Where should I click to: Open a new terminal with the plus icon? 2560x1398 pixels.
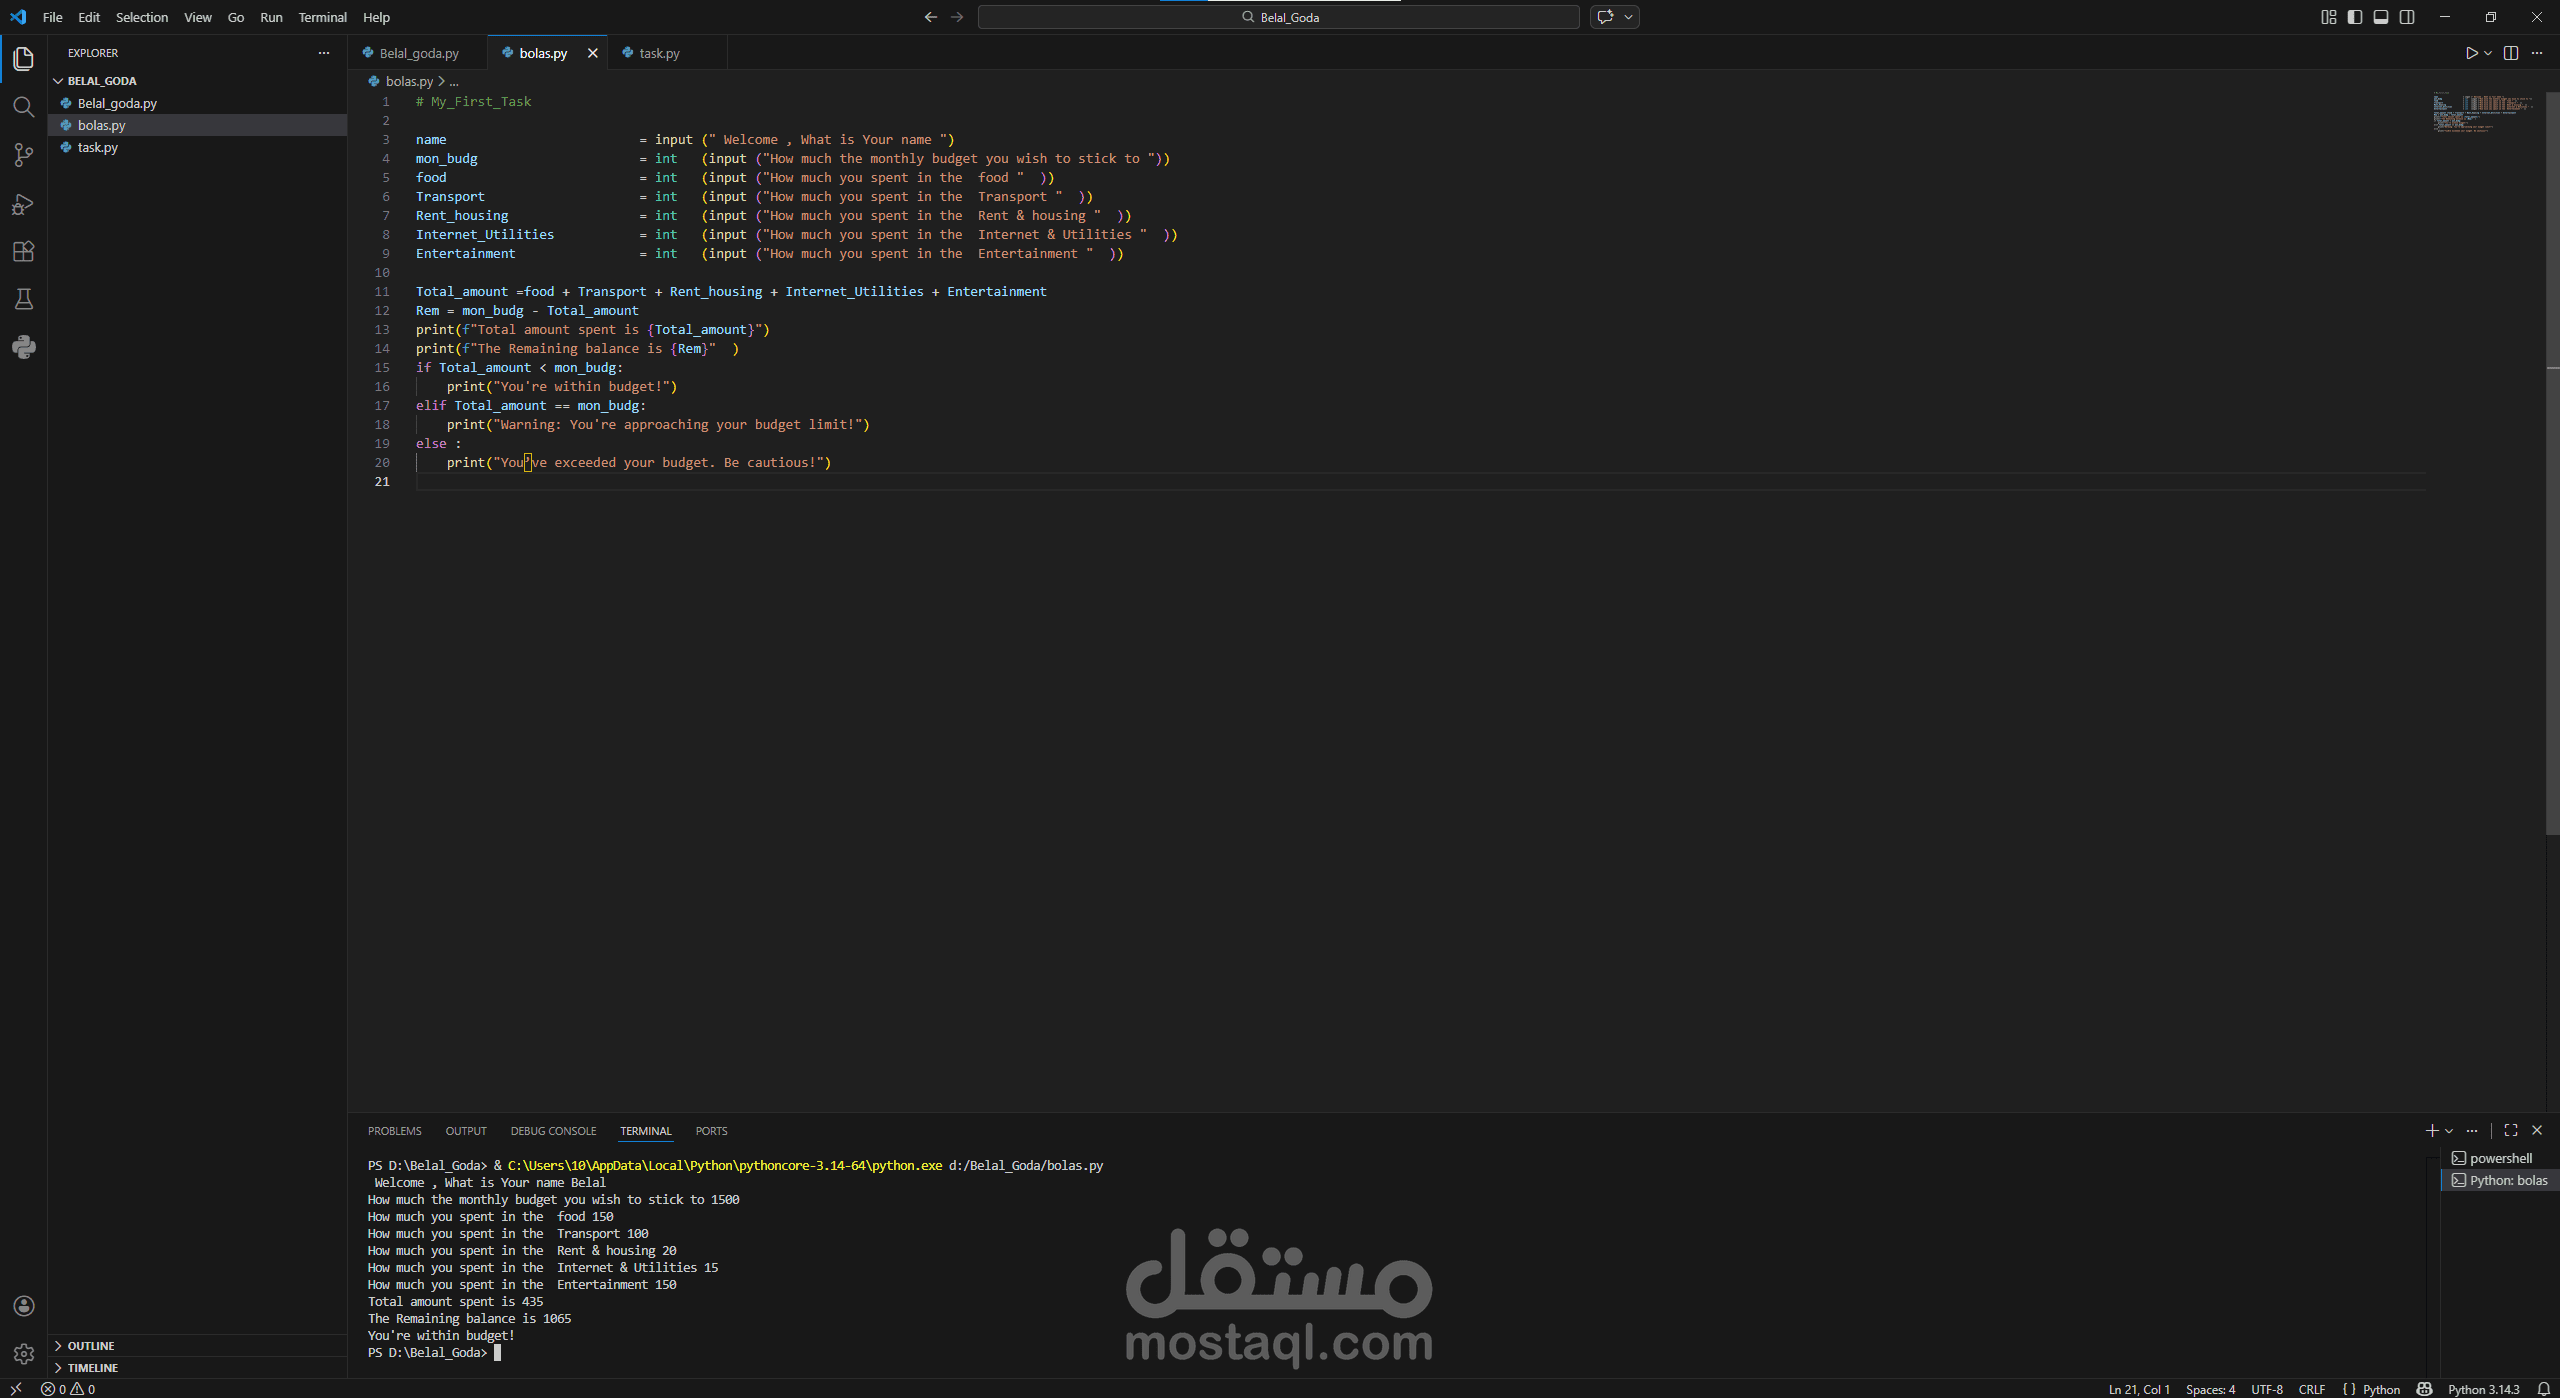click(2430, 1130)
